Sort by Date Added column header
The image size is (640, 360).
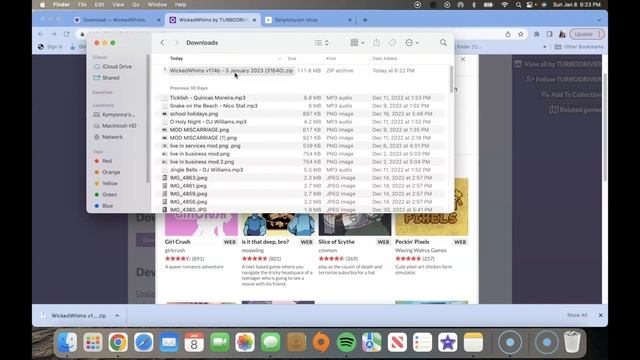[x=384, y=58]
